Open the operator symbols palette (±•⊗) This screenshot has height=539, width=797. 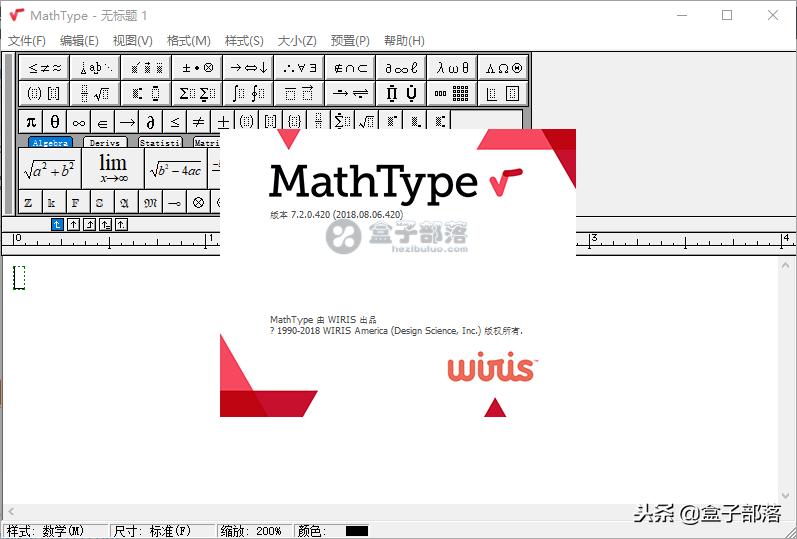point(197,68)
